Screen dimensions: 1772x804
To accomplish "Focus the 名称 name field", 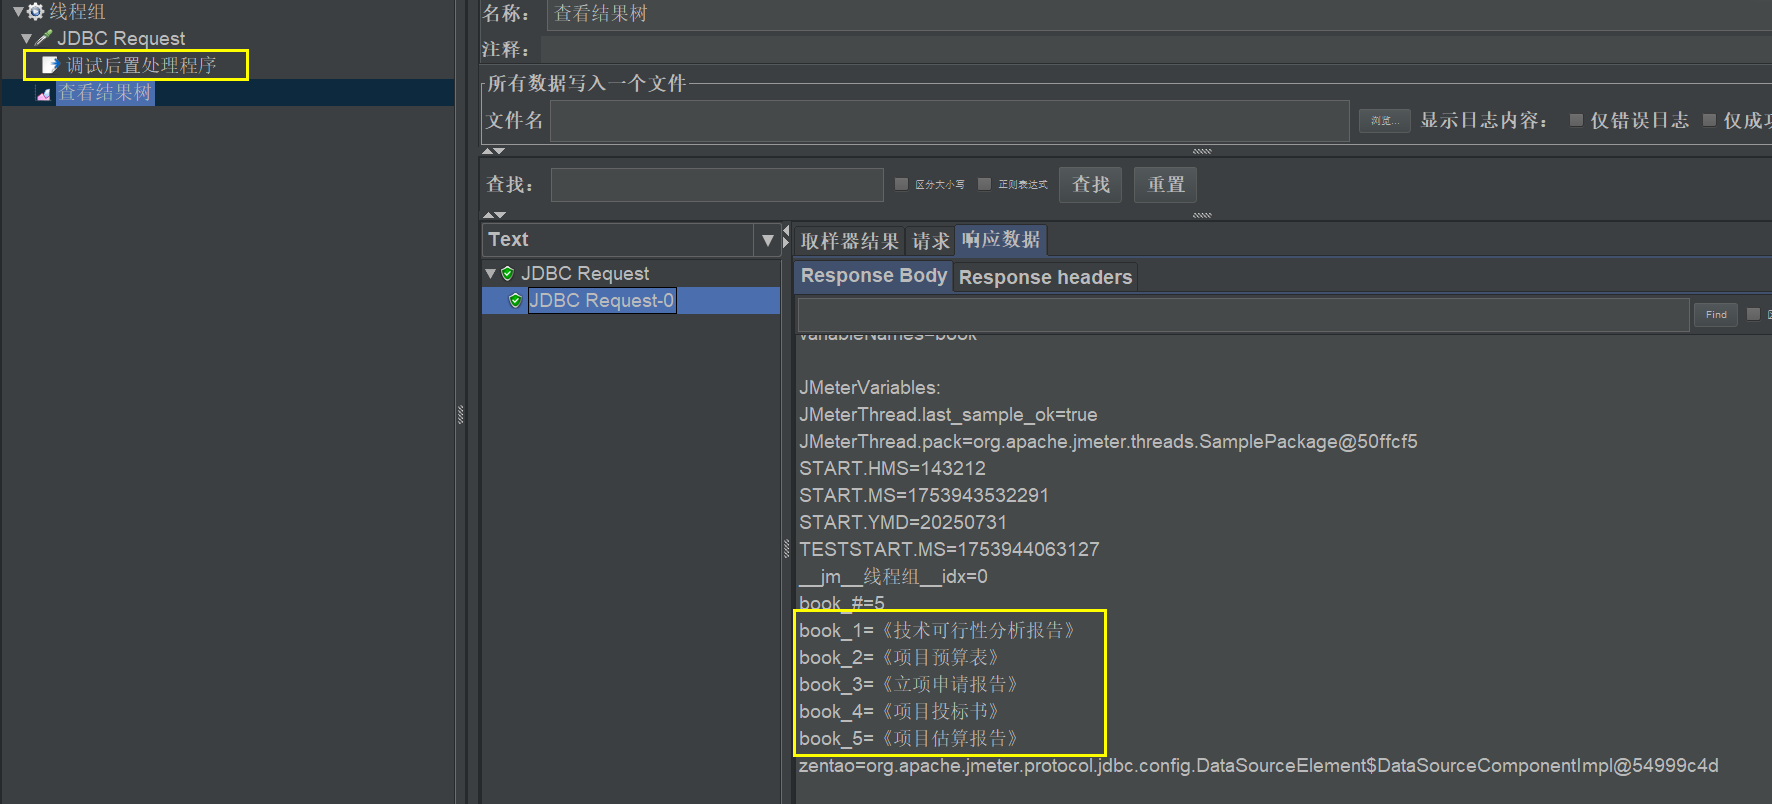I will (x=1160, y=14).
